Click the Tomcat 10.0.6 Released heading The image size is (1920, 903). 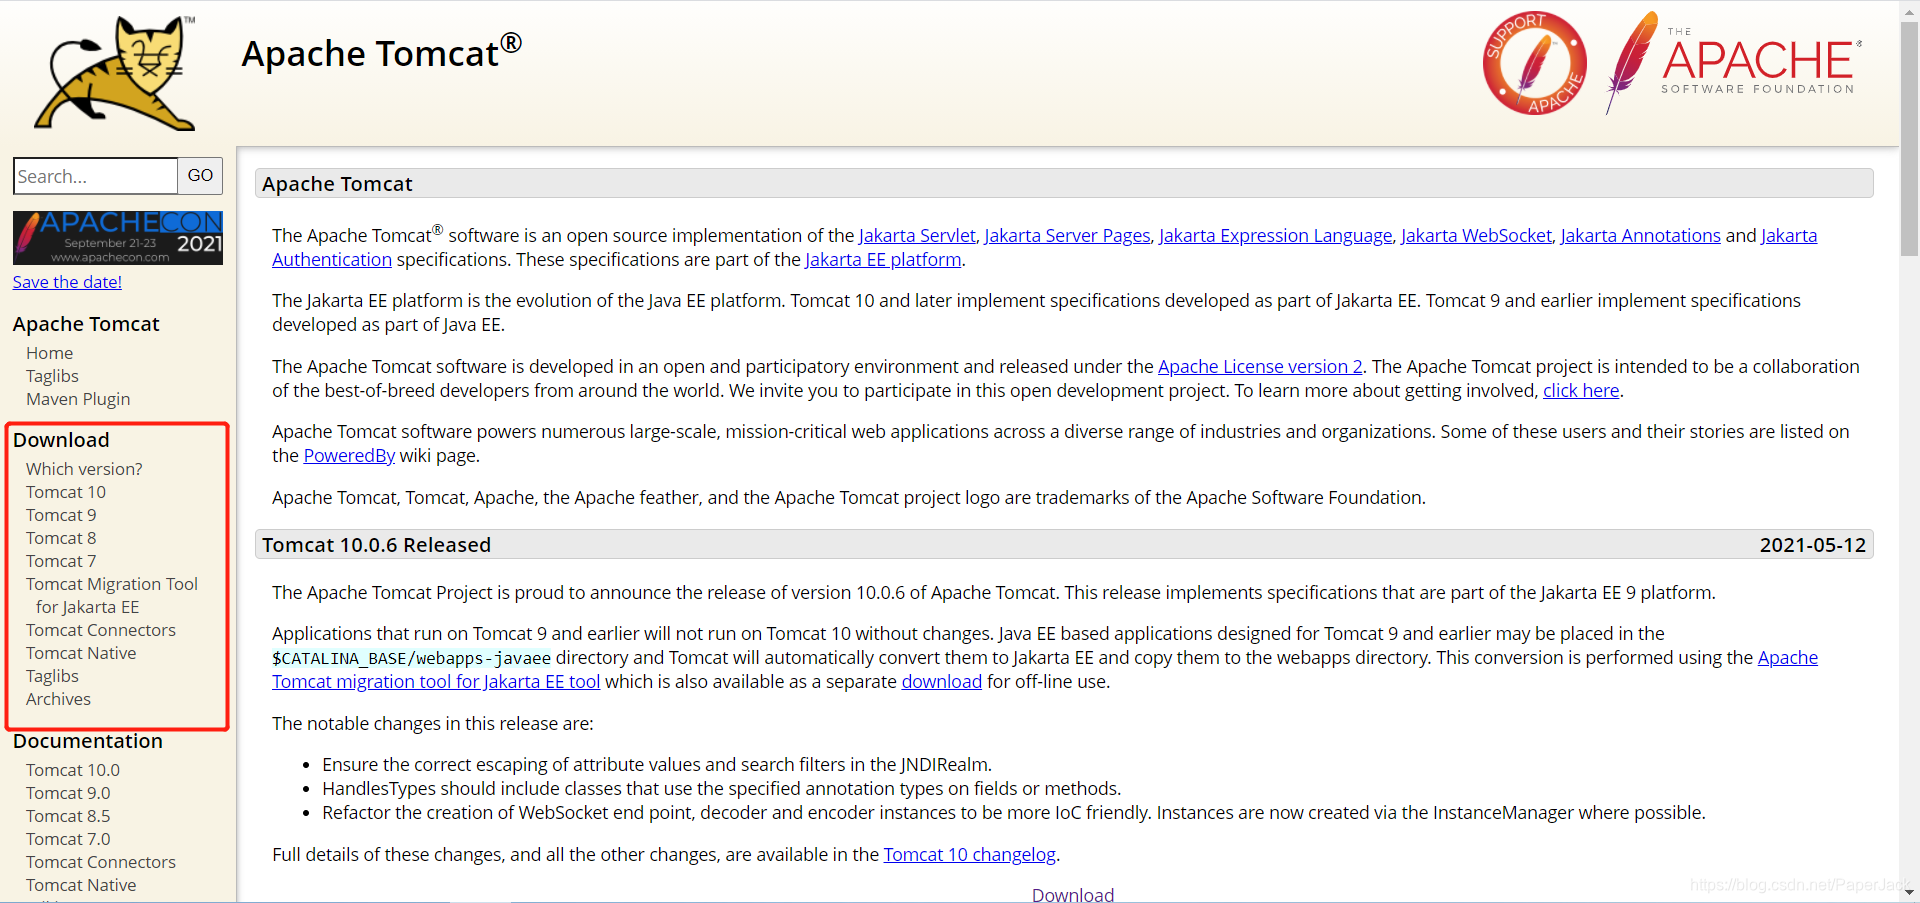coord(376,545)
